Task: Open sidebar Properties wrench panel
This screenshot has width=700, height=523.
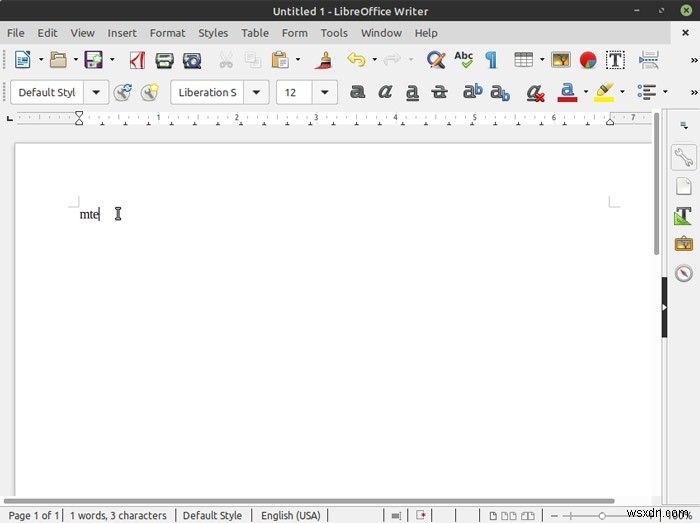Action: [683, 157]
